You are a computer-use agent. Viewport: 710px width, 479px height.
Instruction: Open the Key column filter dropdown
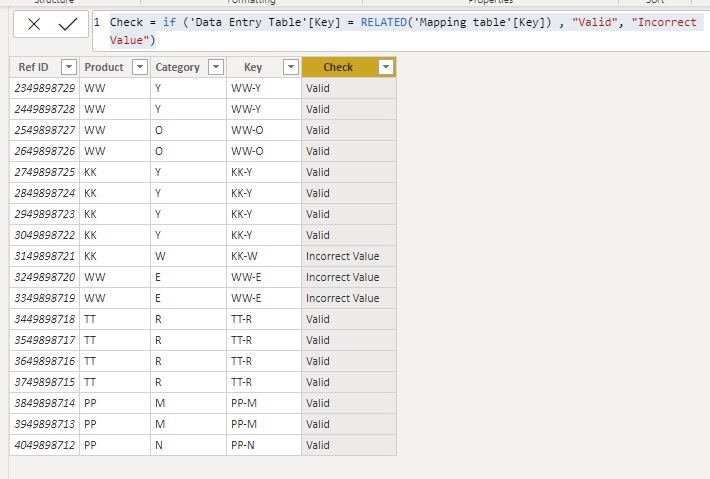click(291, 67)
